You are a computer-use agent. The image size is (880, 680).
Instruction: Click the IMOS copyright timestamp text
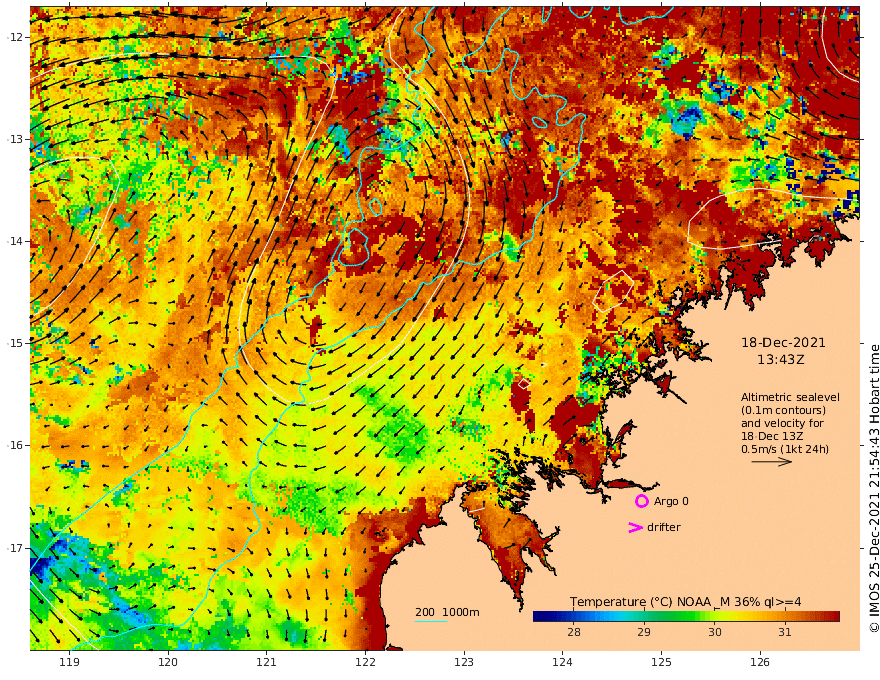coord(873,488)
